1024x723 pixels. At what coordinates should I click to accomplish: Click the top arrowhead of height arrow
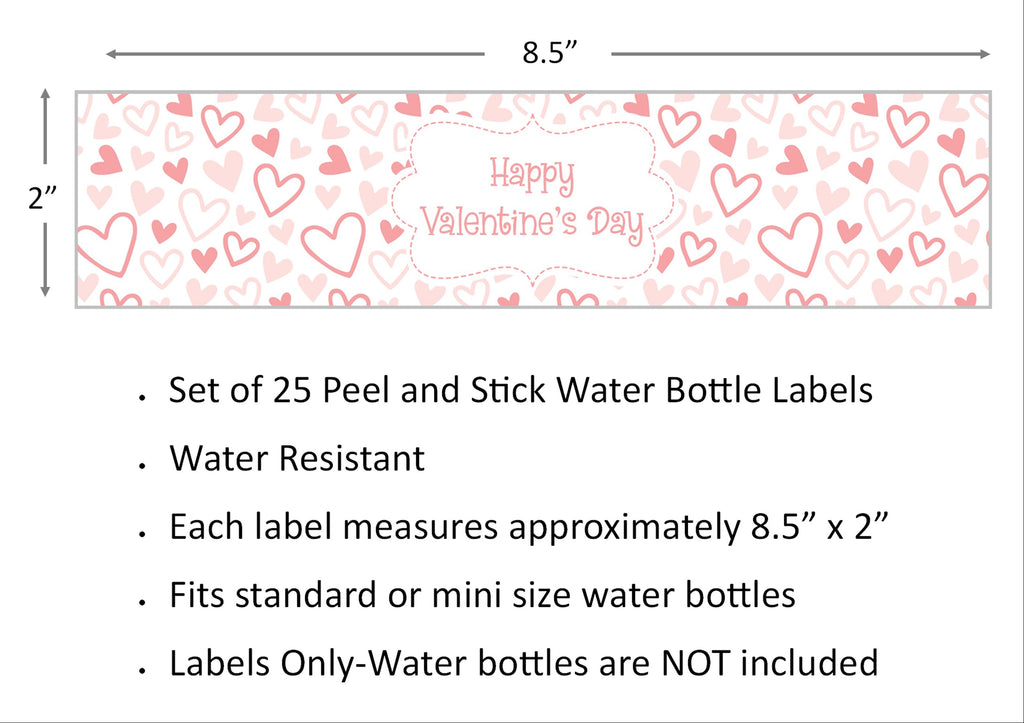pyautogui.click(x=45, y=93)
